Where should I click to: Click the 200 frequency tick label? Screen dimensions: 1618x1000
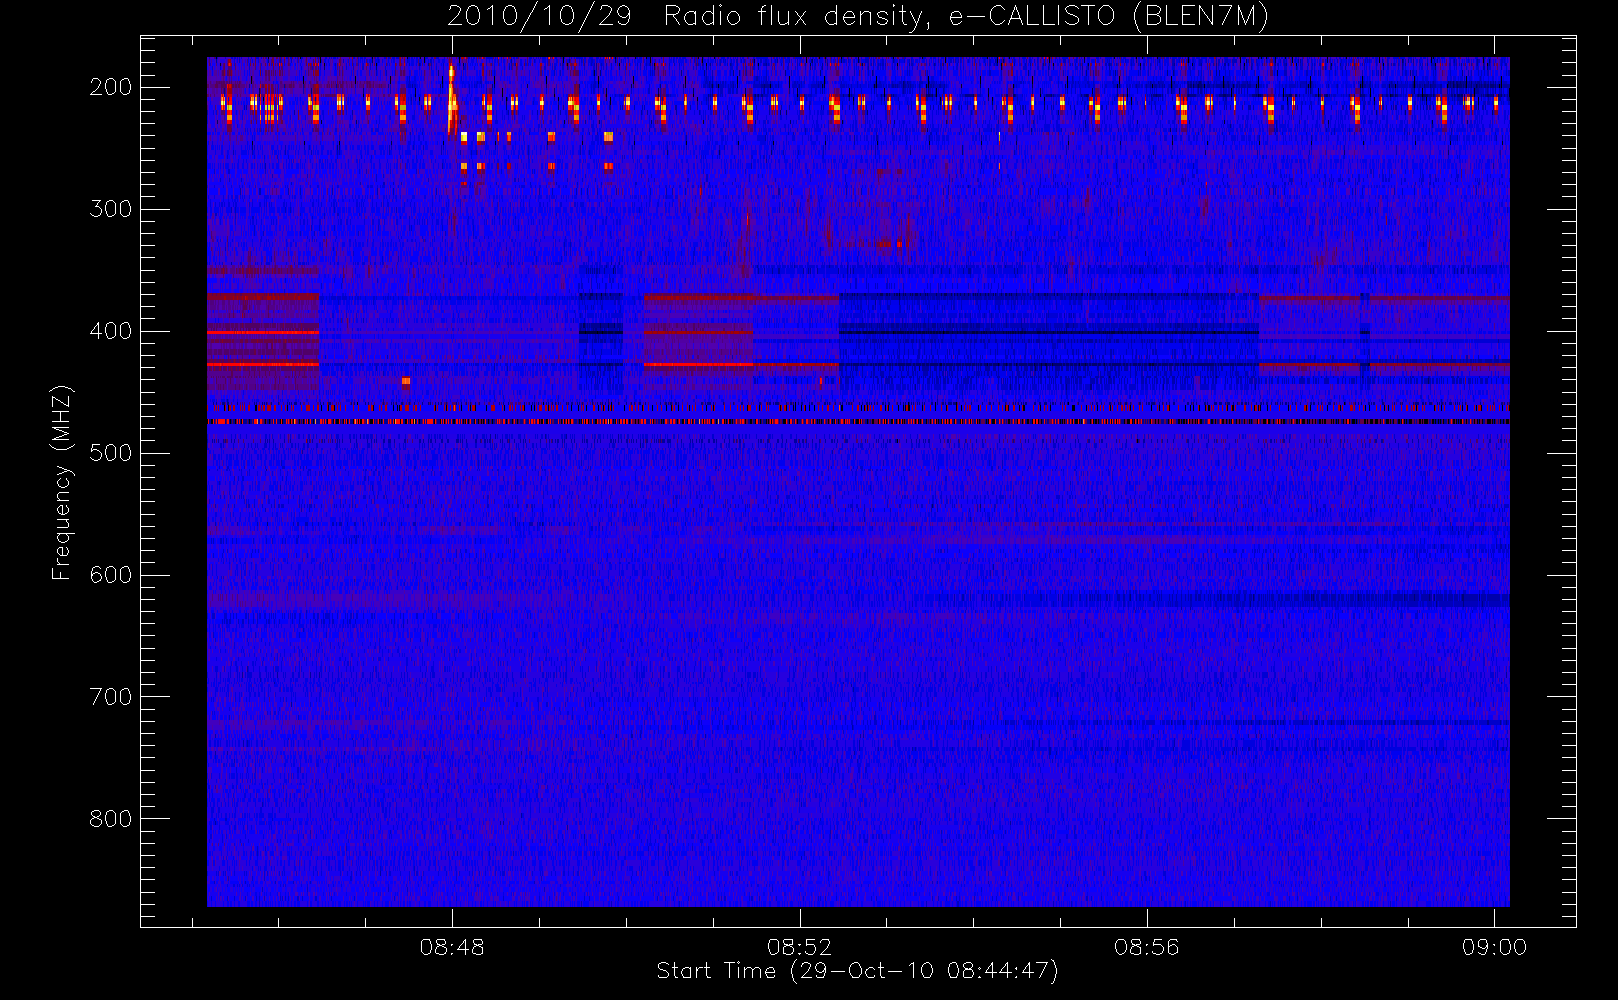click(111, 87)
